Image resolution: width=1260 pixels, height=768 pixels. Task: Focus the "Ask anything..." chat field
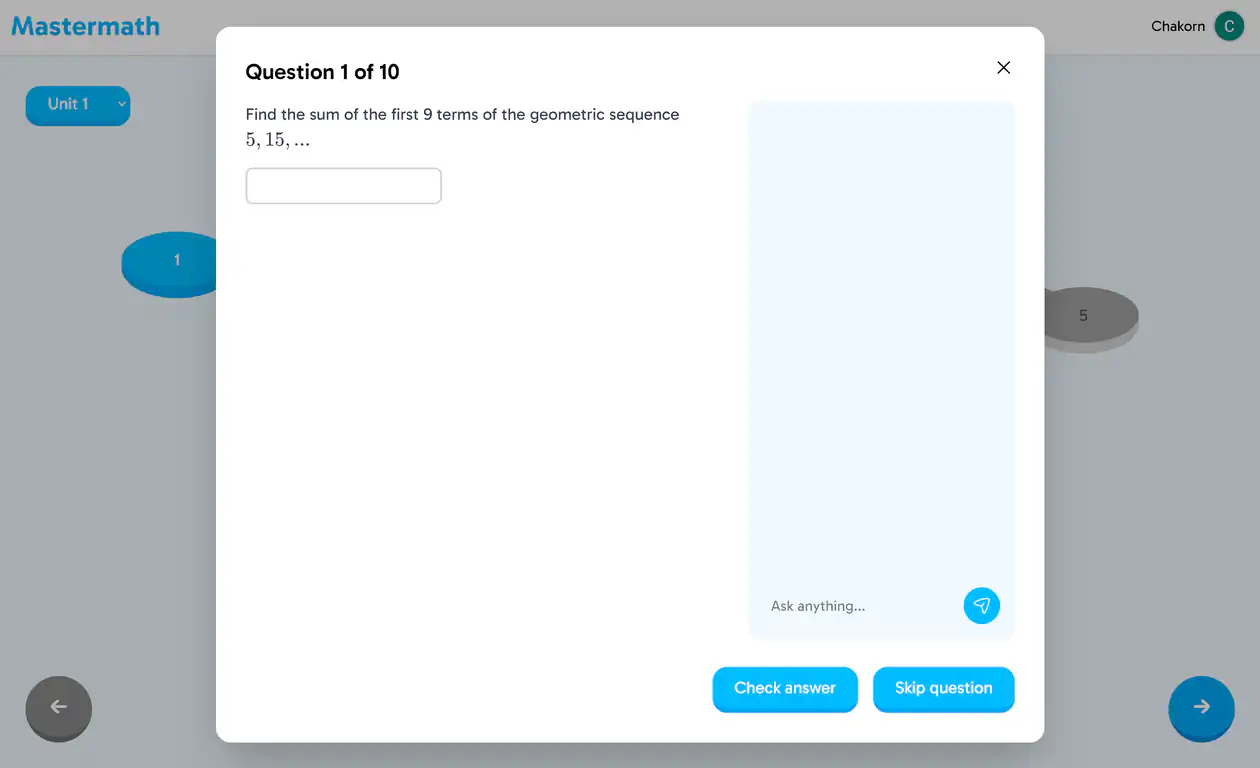[860, 606]
